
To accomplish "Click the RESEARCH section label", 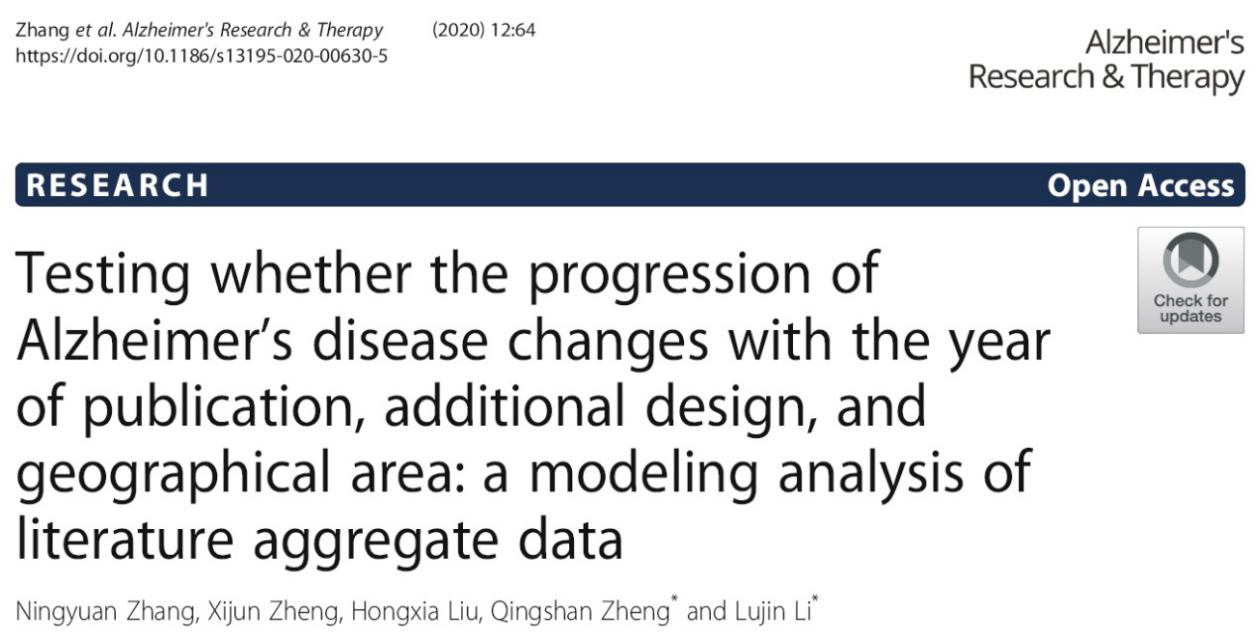I will [118, 186].
